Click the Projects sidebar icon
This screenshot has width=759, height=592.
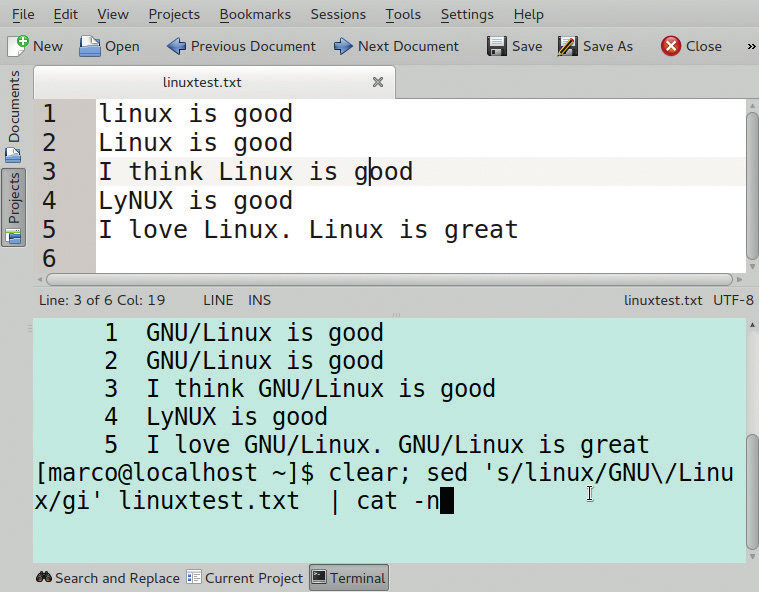pos(14,236)
